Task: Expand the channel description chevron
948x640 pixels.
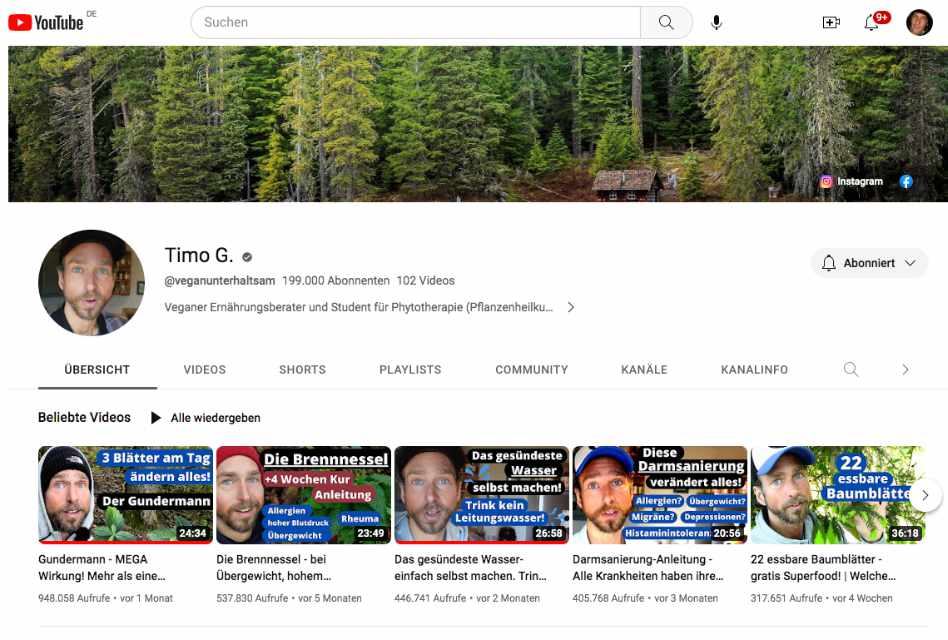Action: (x=571, y=308)
